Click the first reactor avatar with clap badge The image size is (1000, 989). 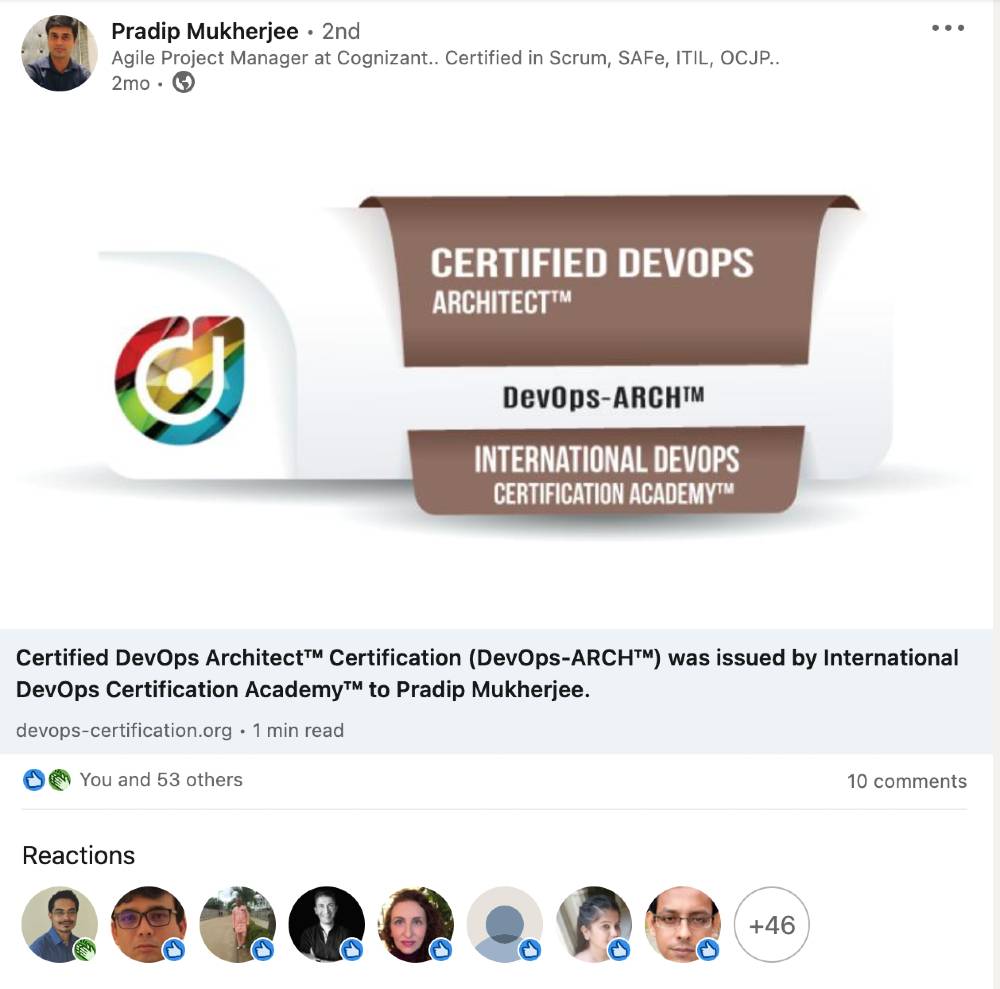pos(59,925)
